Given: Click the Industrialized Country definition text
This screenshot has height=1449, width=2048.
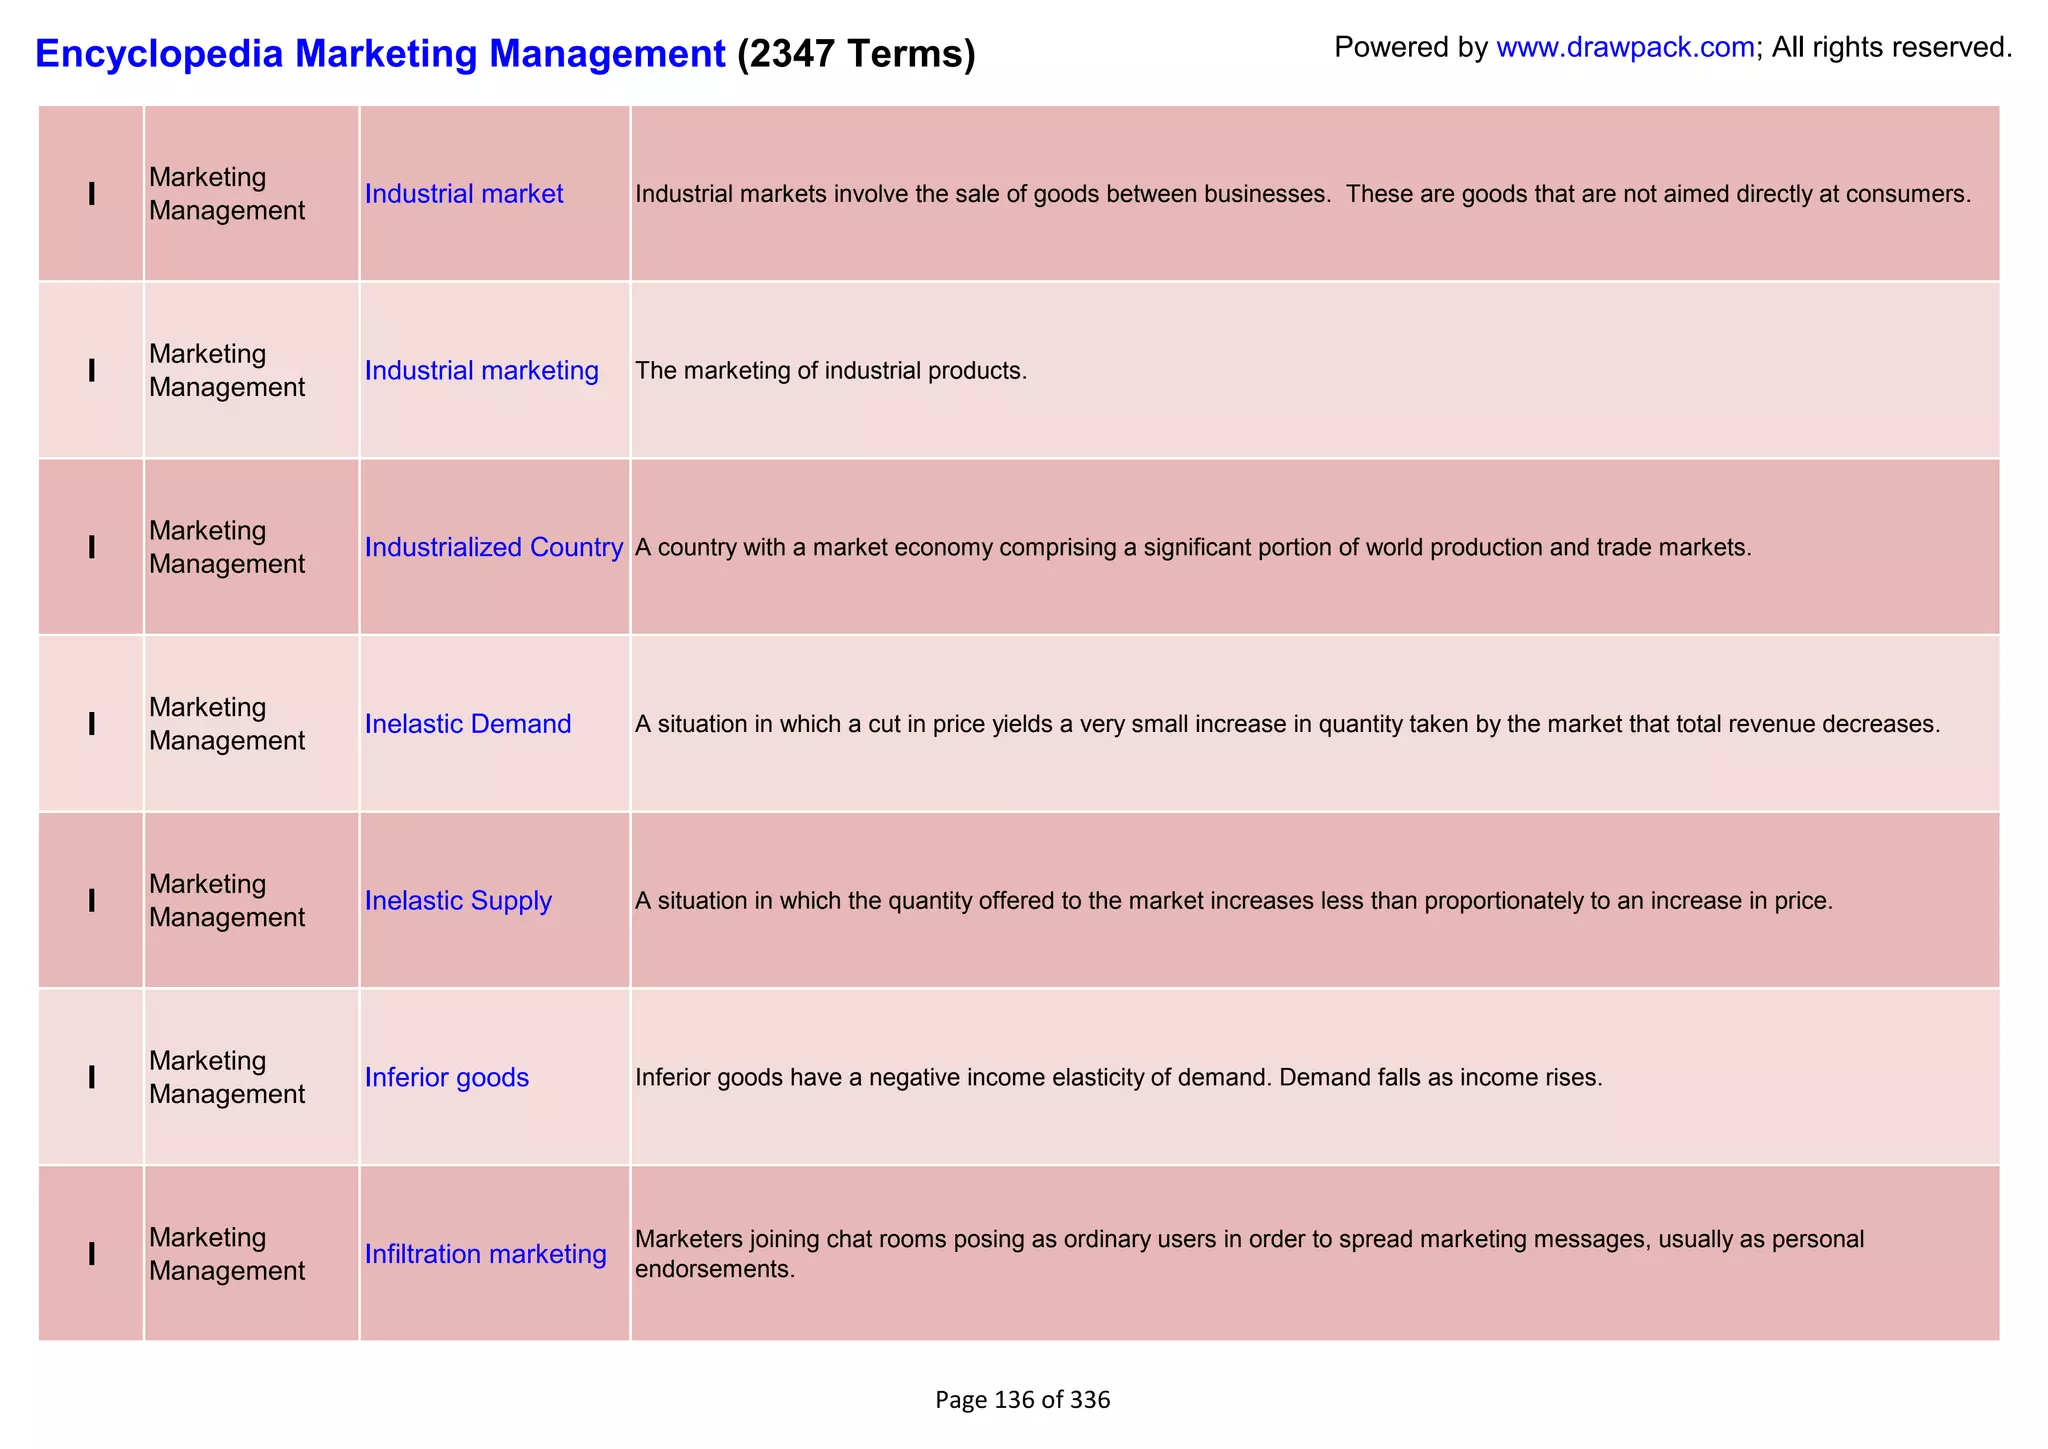Looking at the screenshot, I should 1194,548.
